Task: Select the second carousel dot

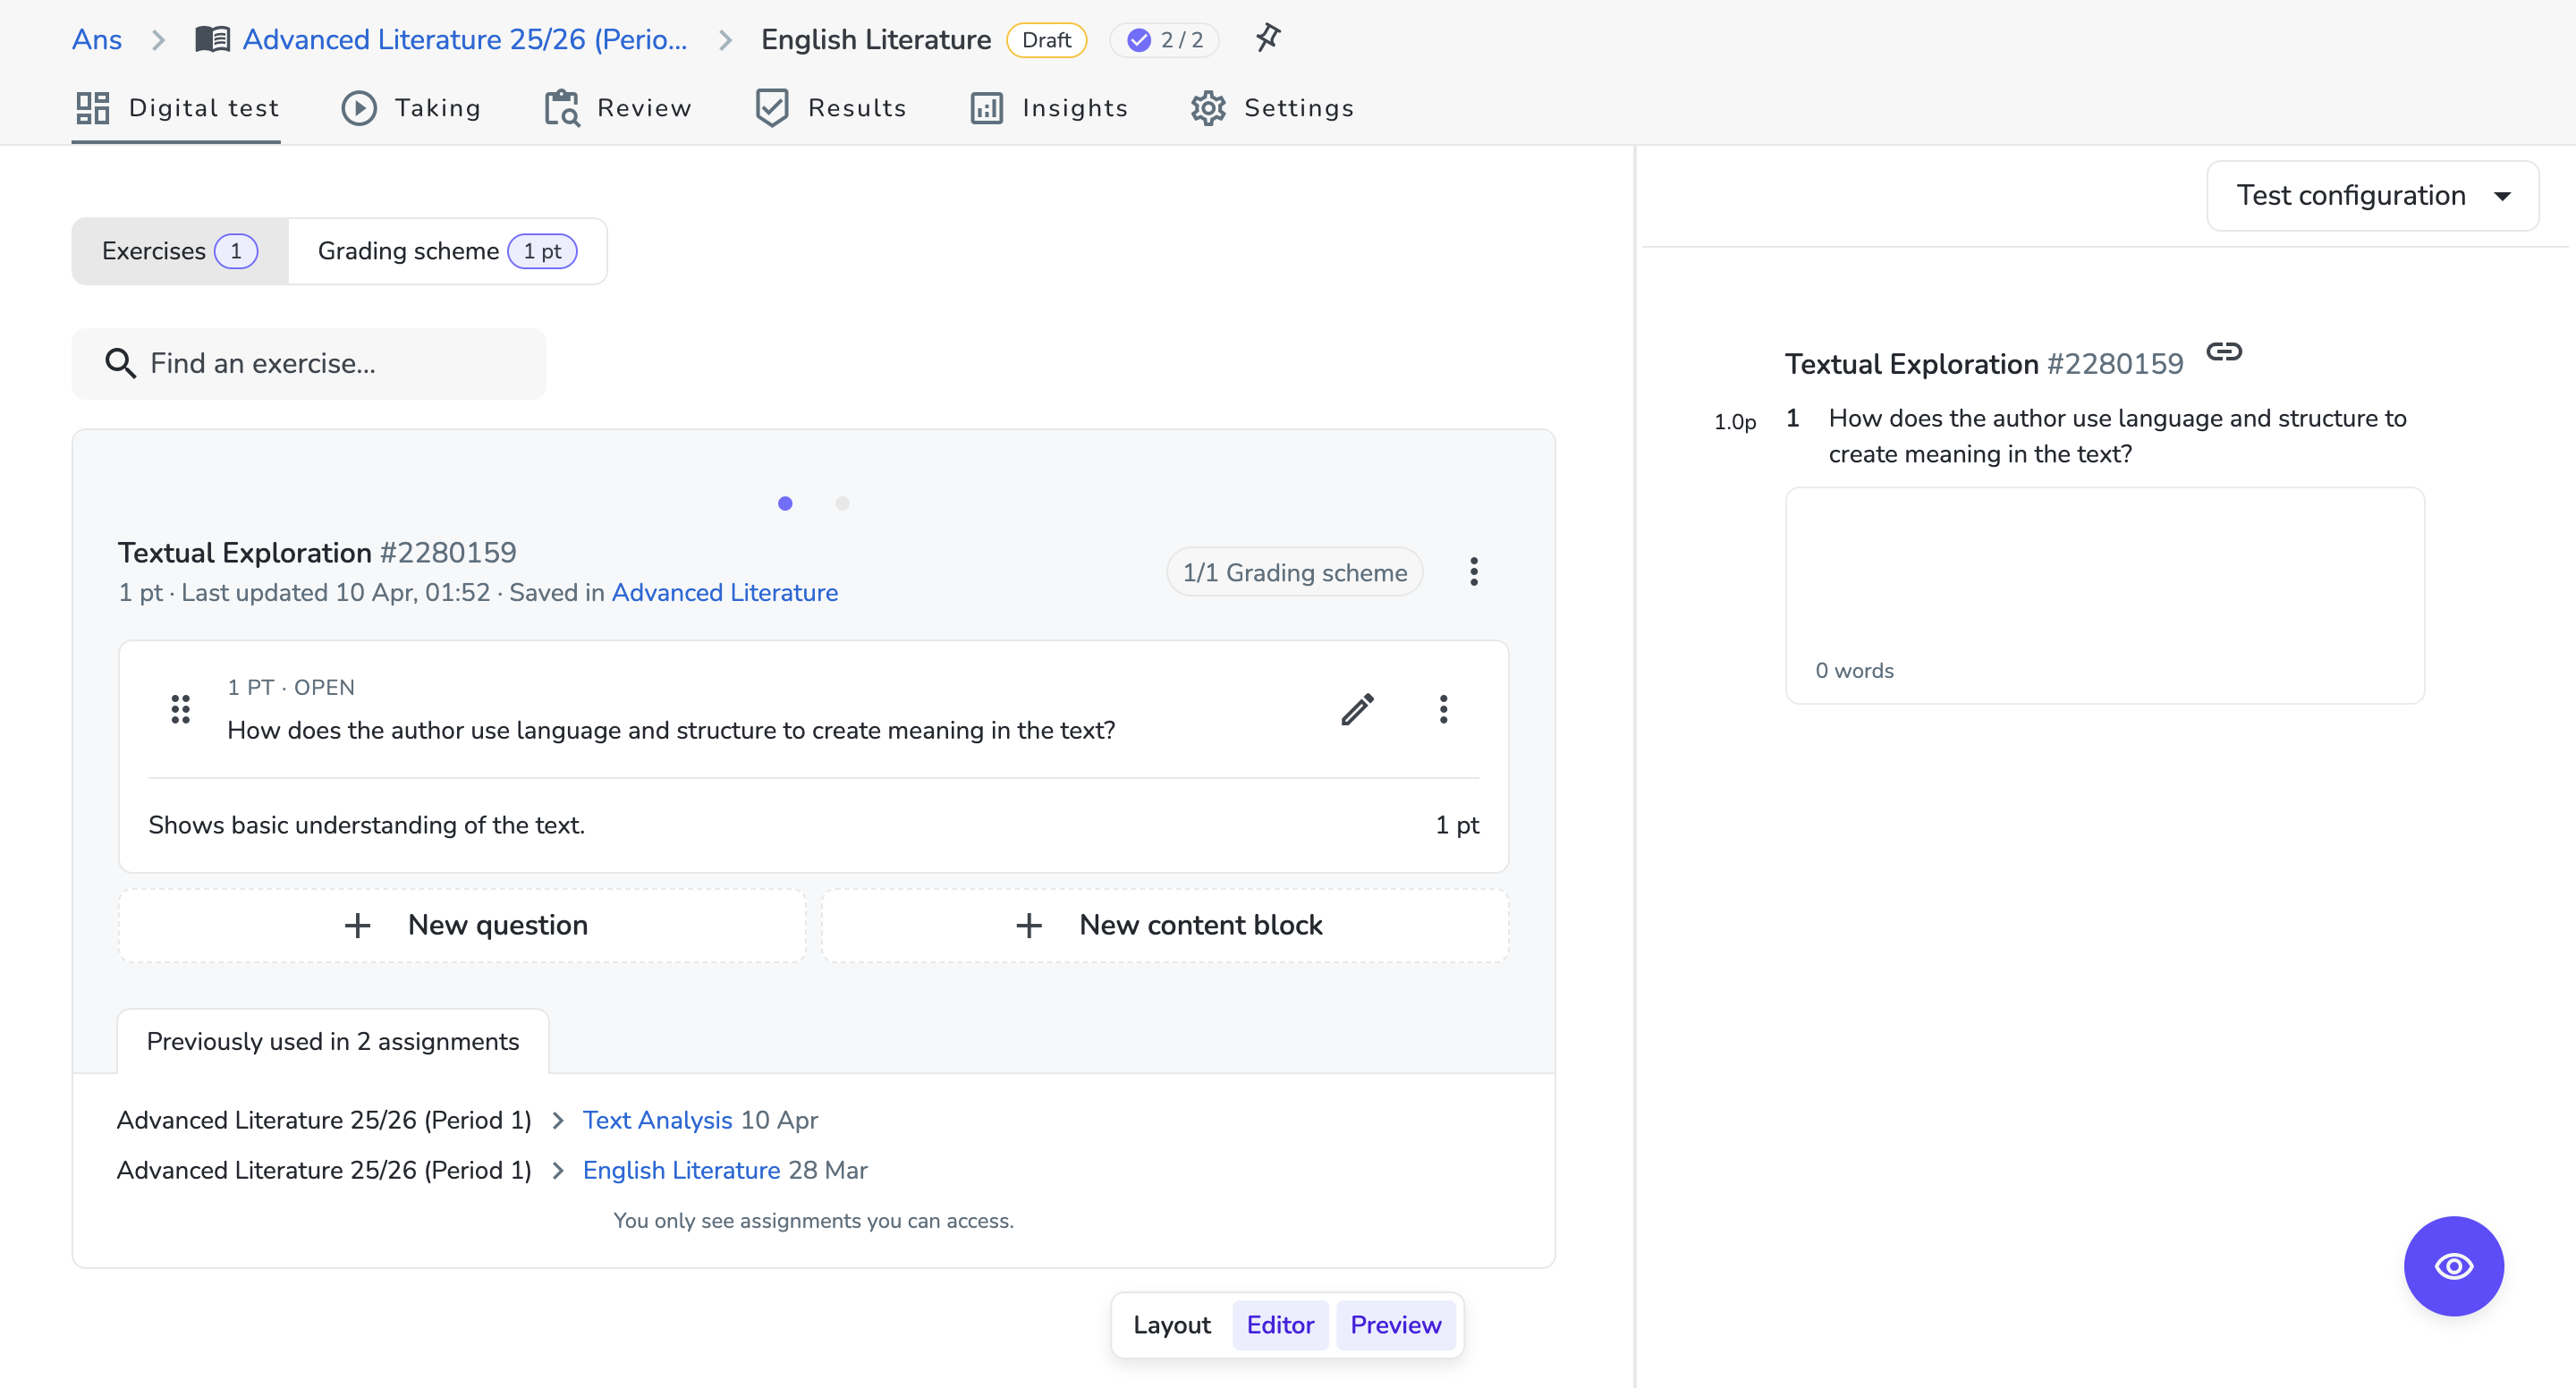Action: pyautogui.click(x=842, y=504)
